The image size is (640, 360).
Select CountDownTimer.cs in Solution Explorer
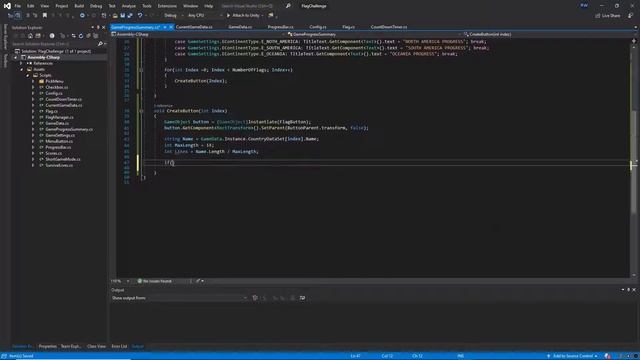click(64, 99)
